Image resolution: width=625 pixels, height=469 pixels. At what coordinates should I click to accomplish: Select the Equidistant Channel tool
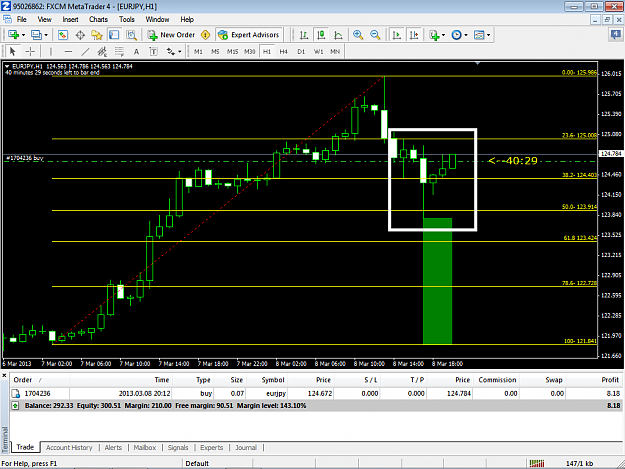coord(102,51)
